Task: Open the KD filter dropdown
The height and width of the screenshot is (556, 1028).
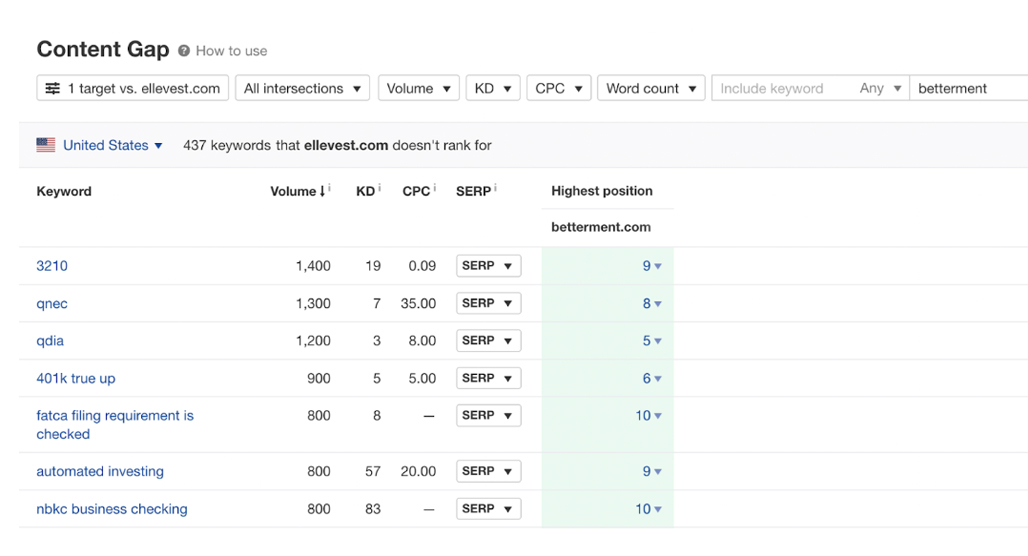Action: pyautogui.click(x=493, y=88)
